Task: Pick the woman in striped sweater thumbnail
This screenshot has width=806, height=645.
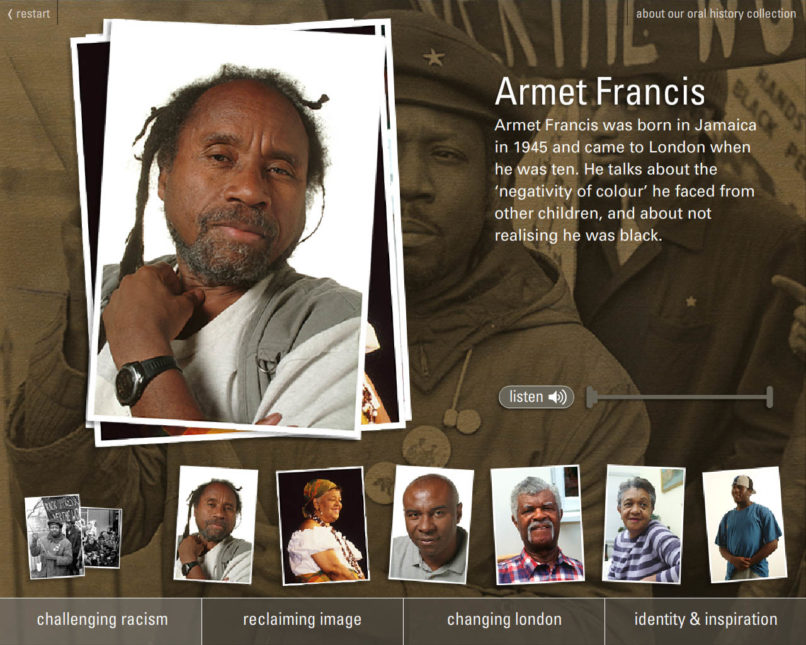Action: (643, 524)
